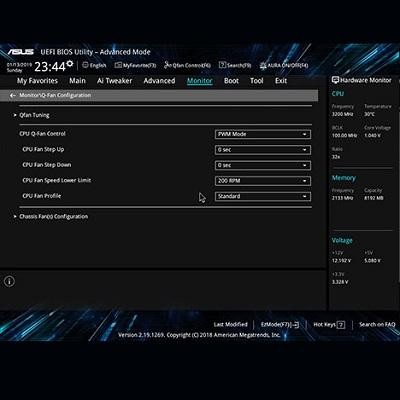This screenshot has width=400, height=400.
Task: Open My Favorites tab
Action: (37, 81)
